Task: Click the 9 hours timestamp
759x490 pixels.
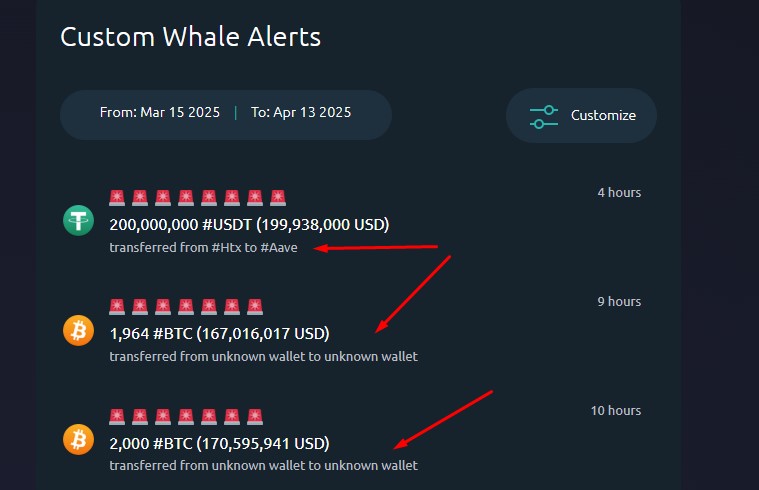Action: pyautogui.click(x=619, y=302)
